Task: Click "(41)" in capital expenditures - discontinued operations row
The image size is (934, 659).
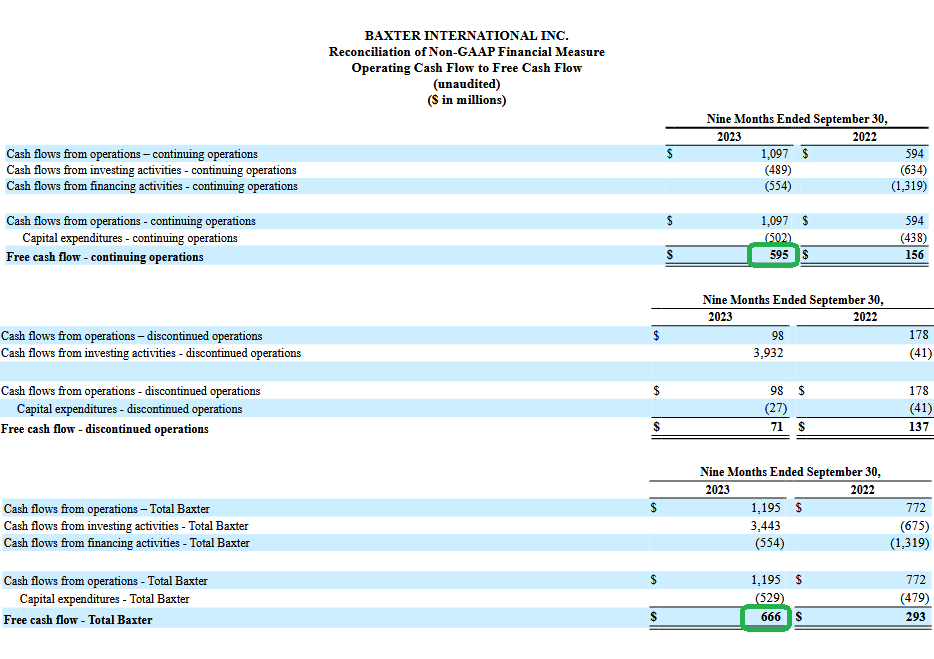Action: coord(920,408)
